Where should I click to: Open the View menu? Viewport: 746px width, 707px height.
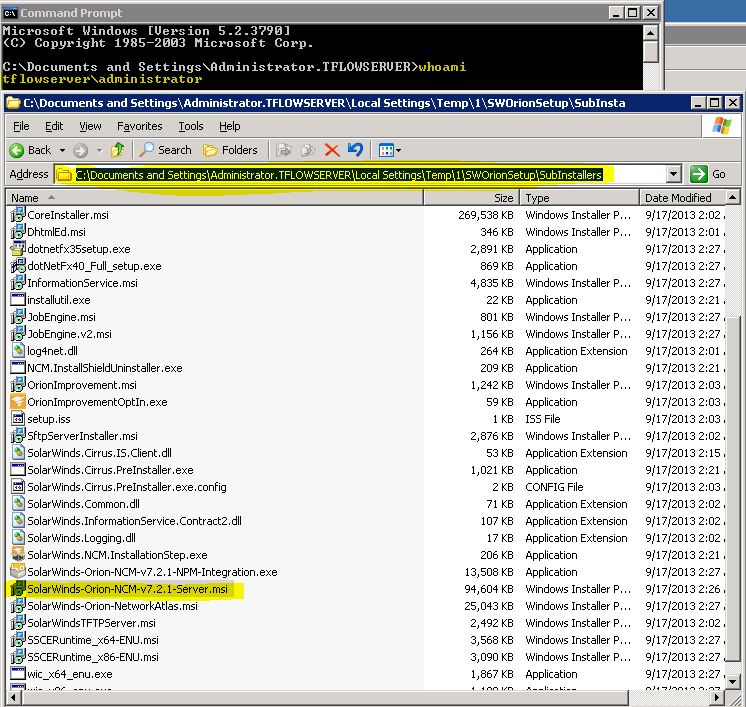90,126
